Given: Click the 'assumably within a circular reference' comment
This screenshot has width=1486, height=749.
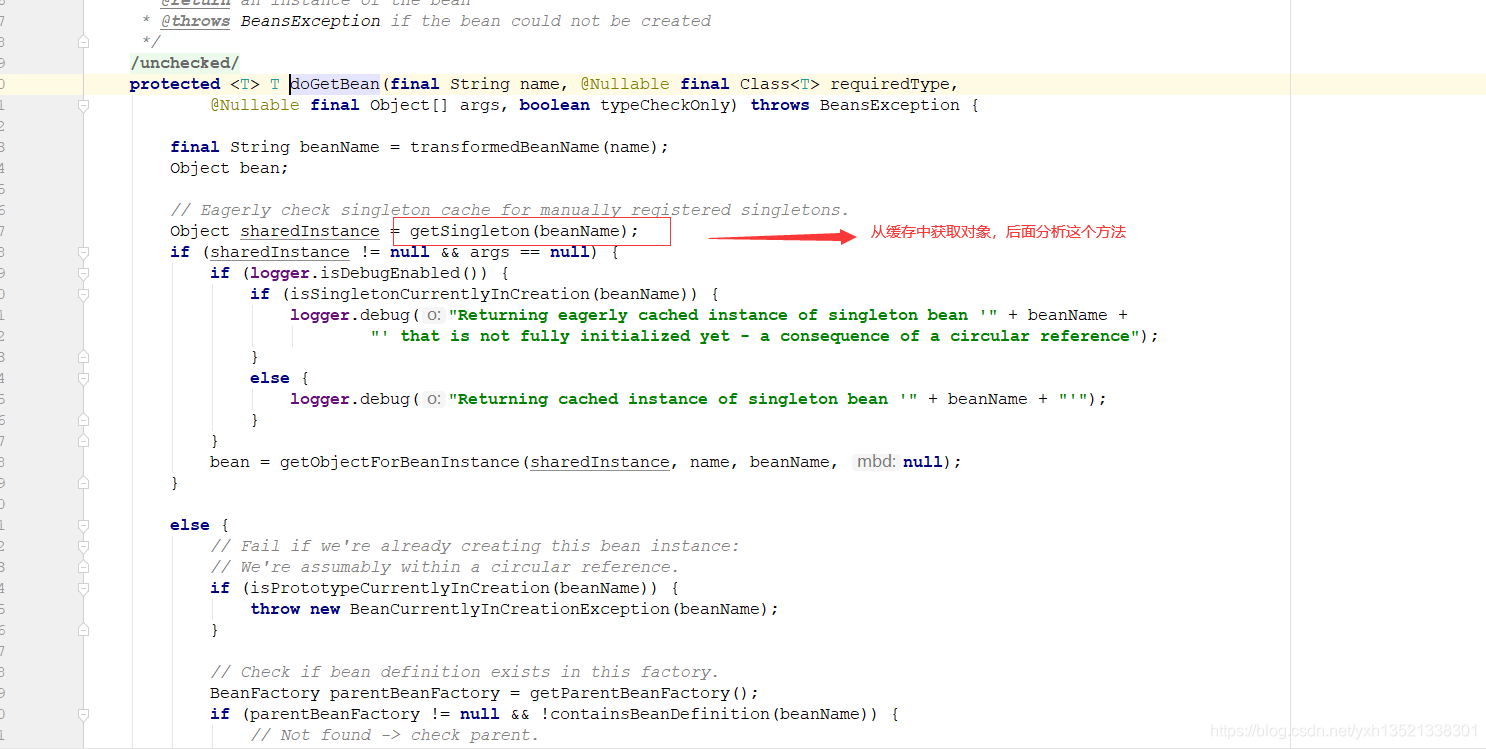Looking at the screenshot, I should (445, 567).
